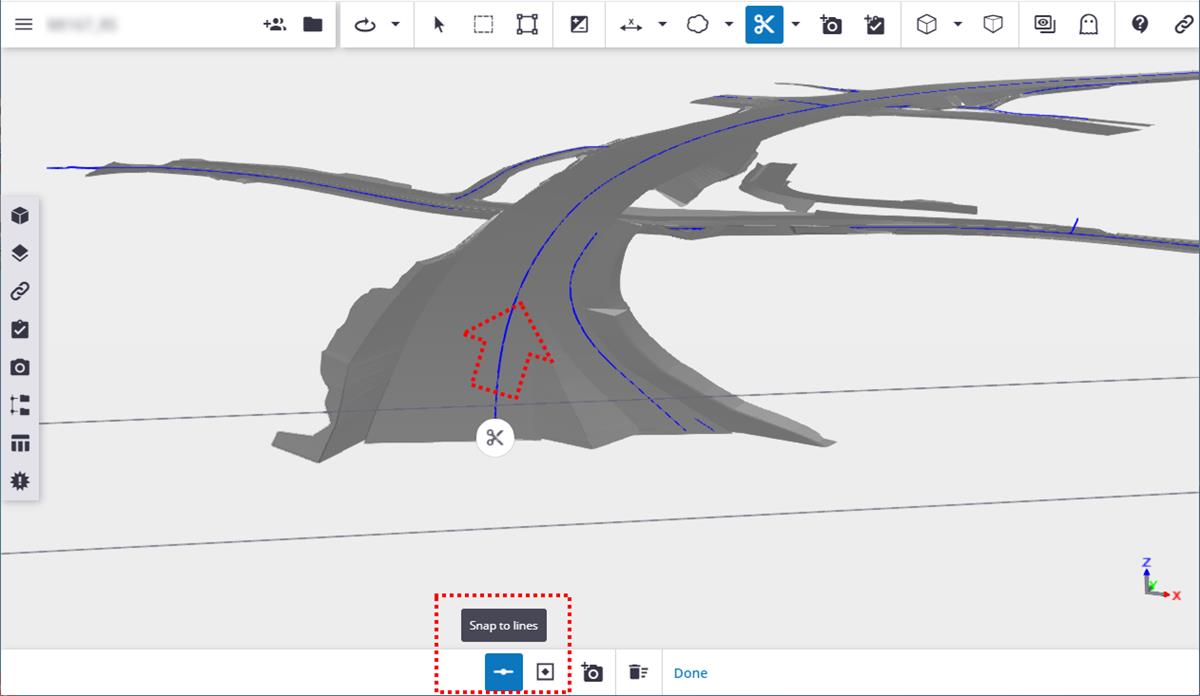Click Done to finish sectioning
The width and height of the screenshot is (1200, 696).
(691, 672)
